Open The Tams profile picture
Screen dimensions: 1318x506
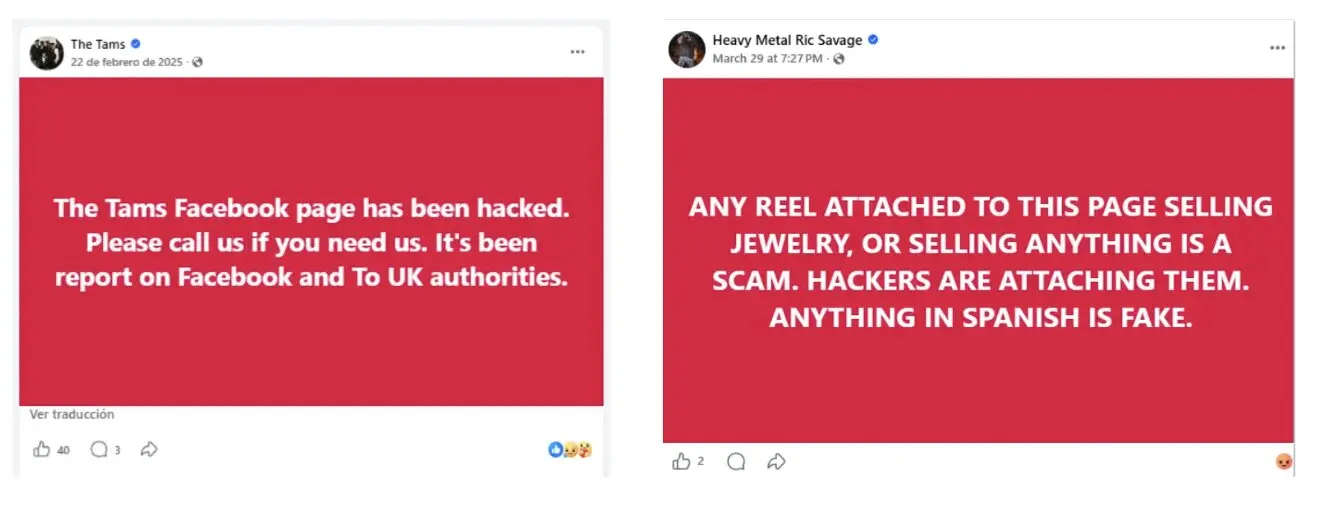pos(46,52)
